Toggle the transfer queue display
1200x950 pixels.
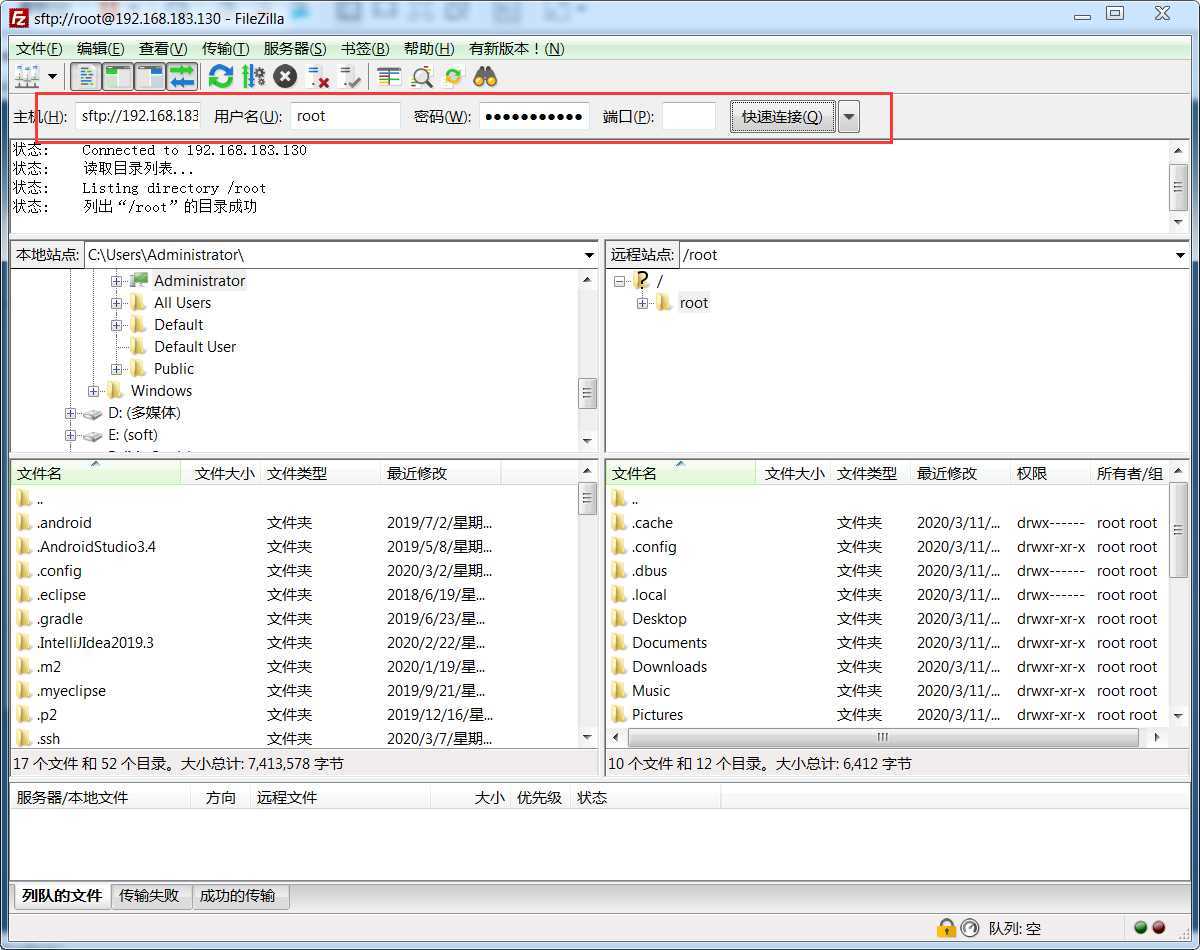[182, 77]
